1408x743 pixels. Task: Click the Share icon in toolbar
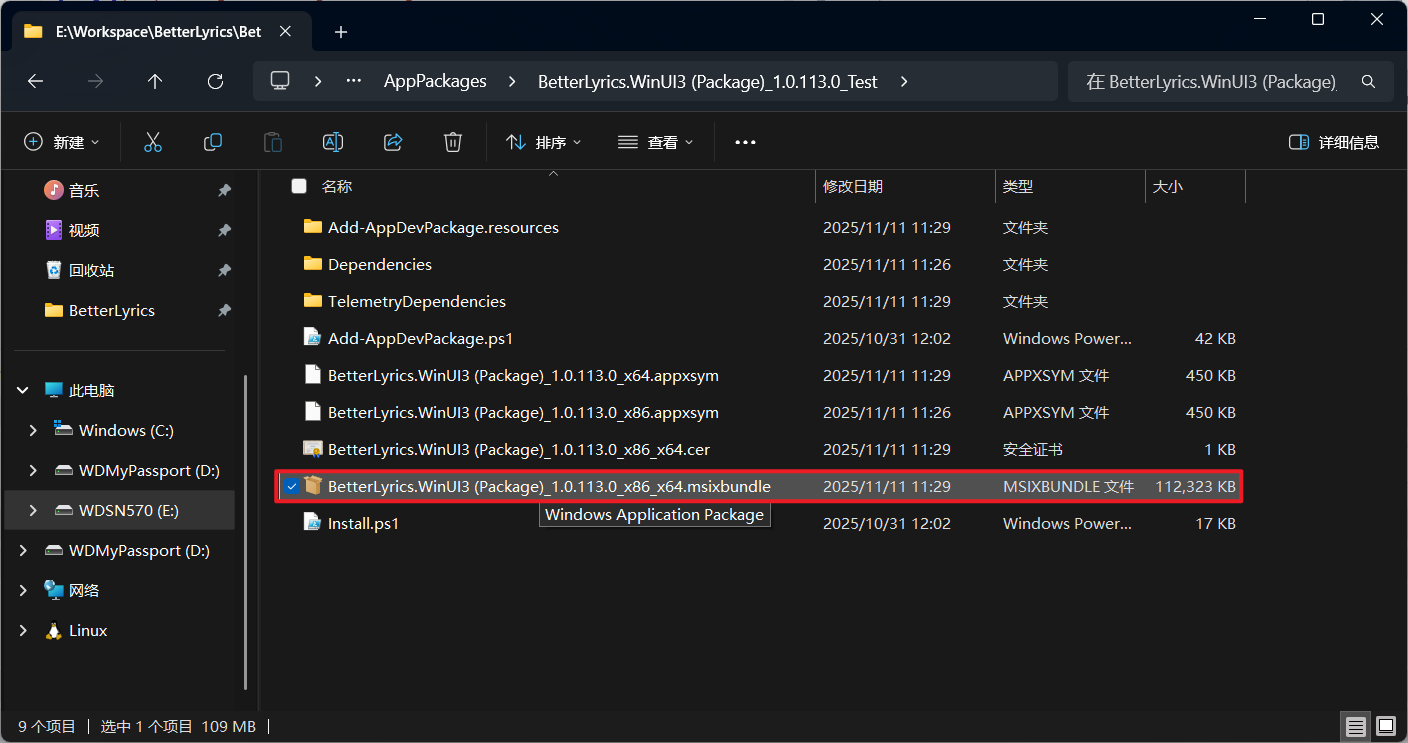point(393,142)
